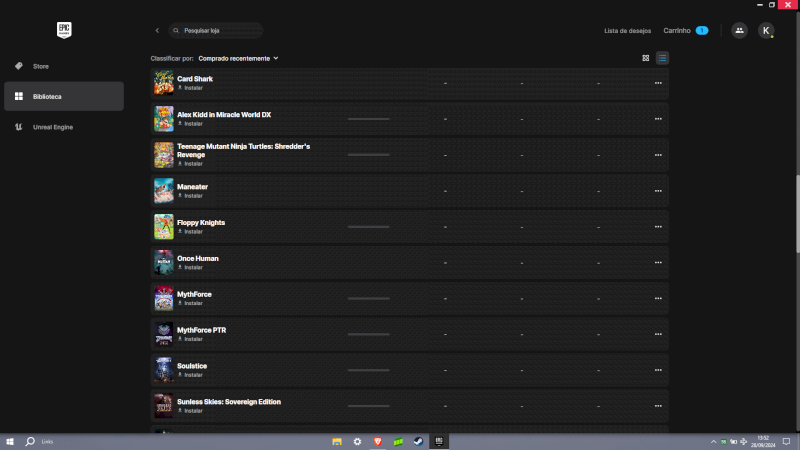The image size is (800, 450).
Task: Open Epic Games taskbar icon
Action: [x=439, y=442]
